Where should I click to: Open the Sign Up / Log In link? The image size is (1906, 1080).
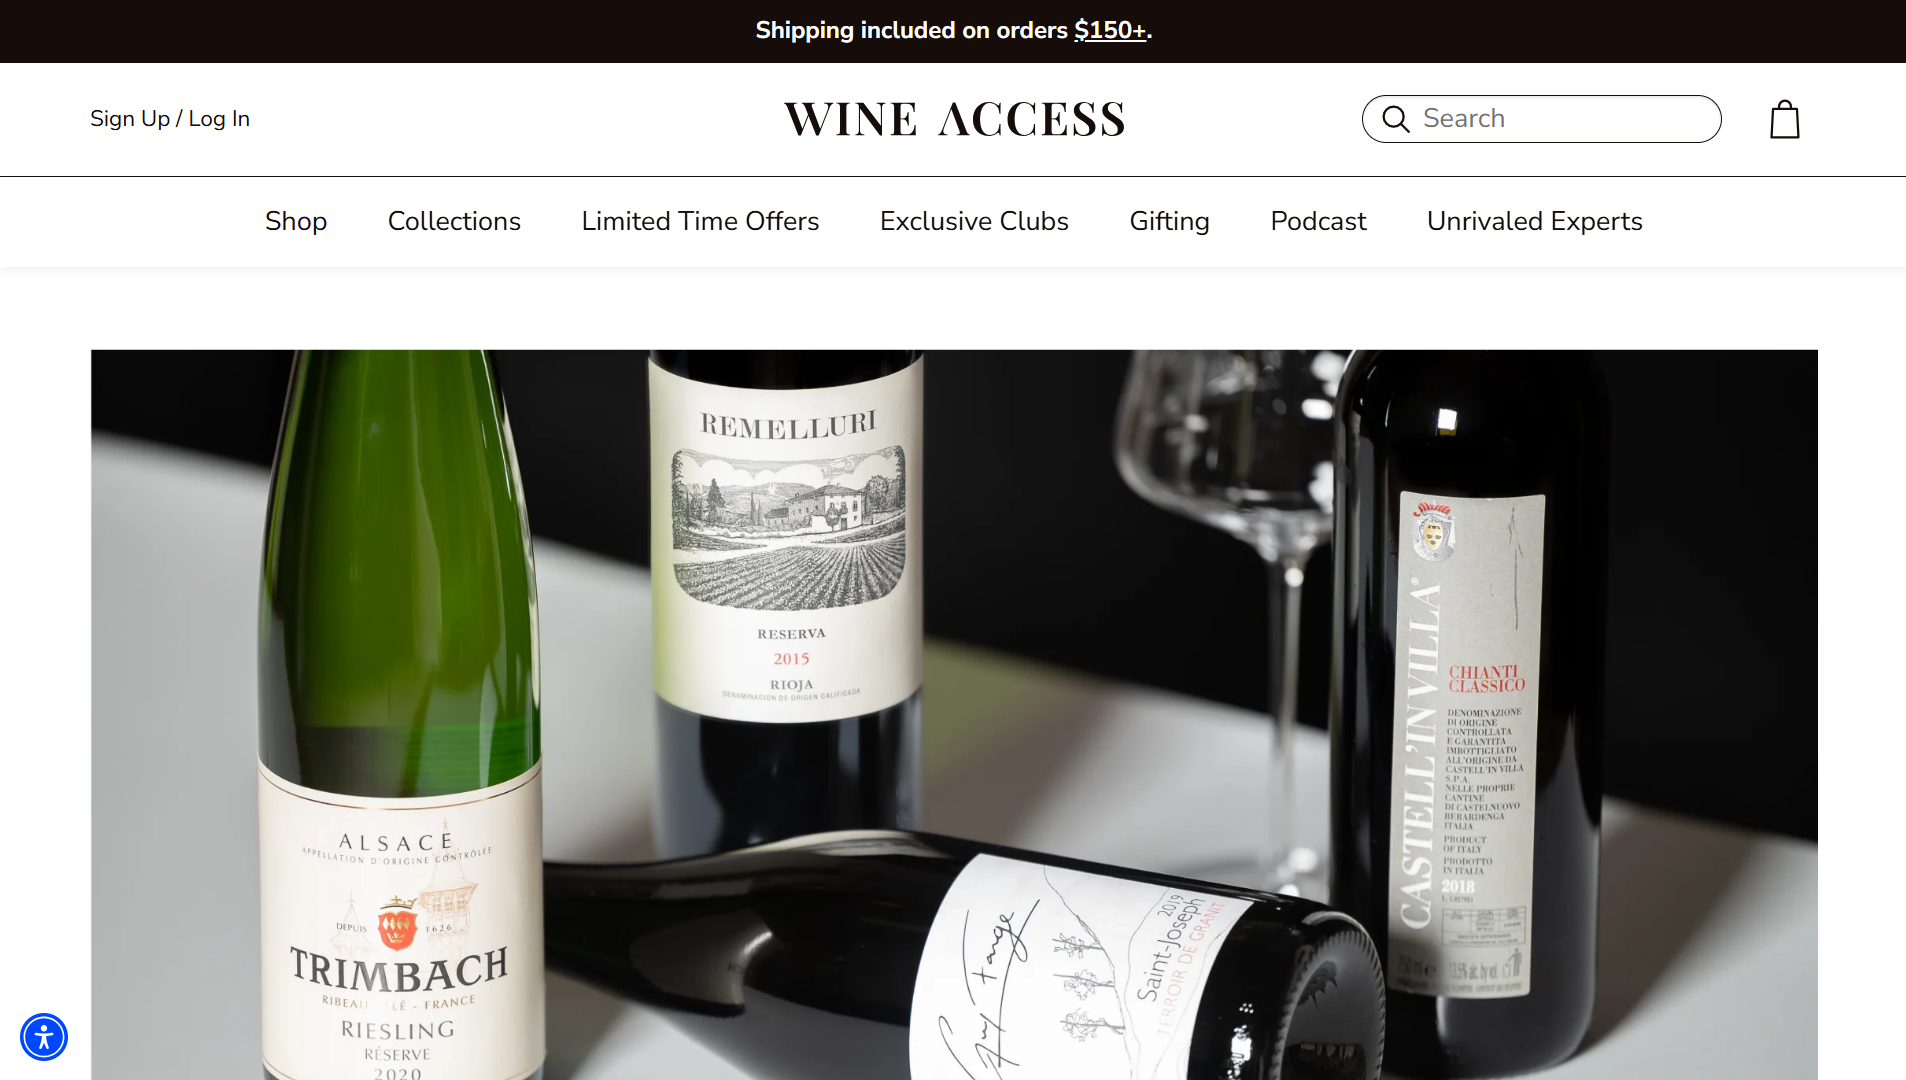(x=170, y=119)
